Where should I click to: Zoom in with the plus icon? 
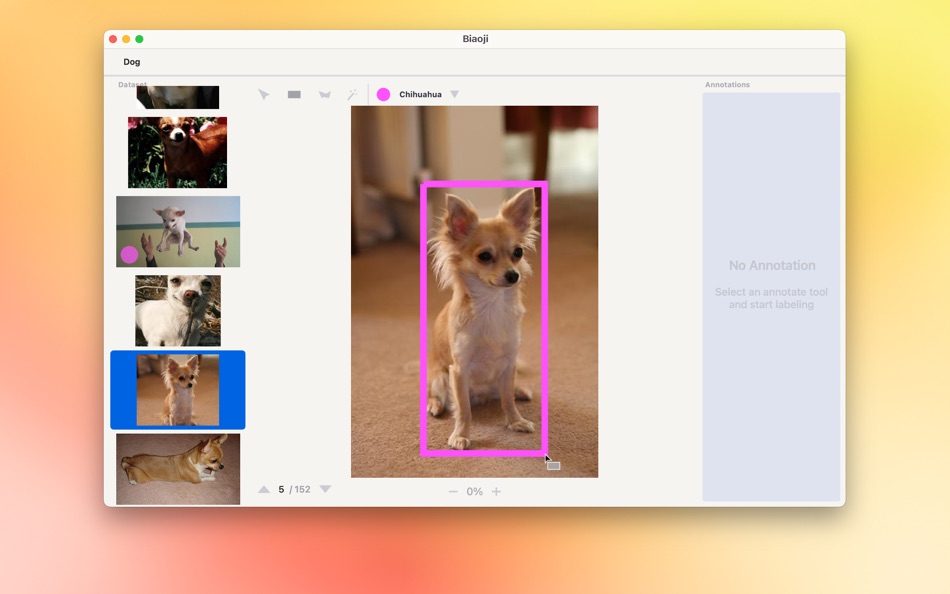(494, 491)
